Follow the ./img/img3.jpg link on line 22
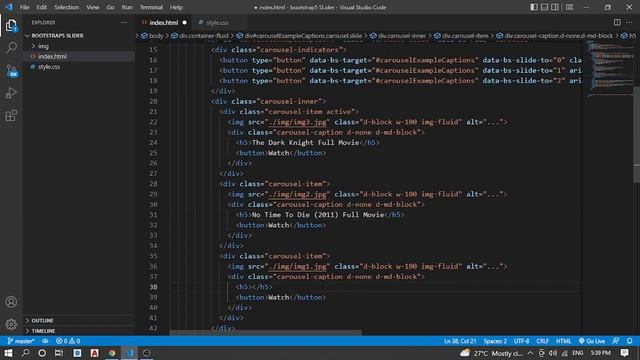Image resolution: width=640 pixels, height=360 pixels. (298, 122)
